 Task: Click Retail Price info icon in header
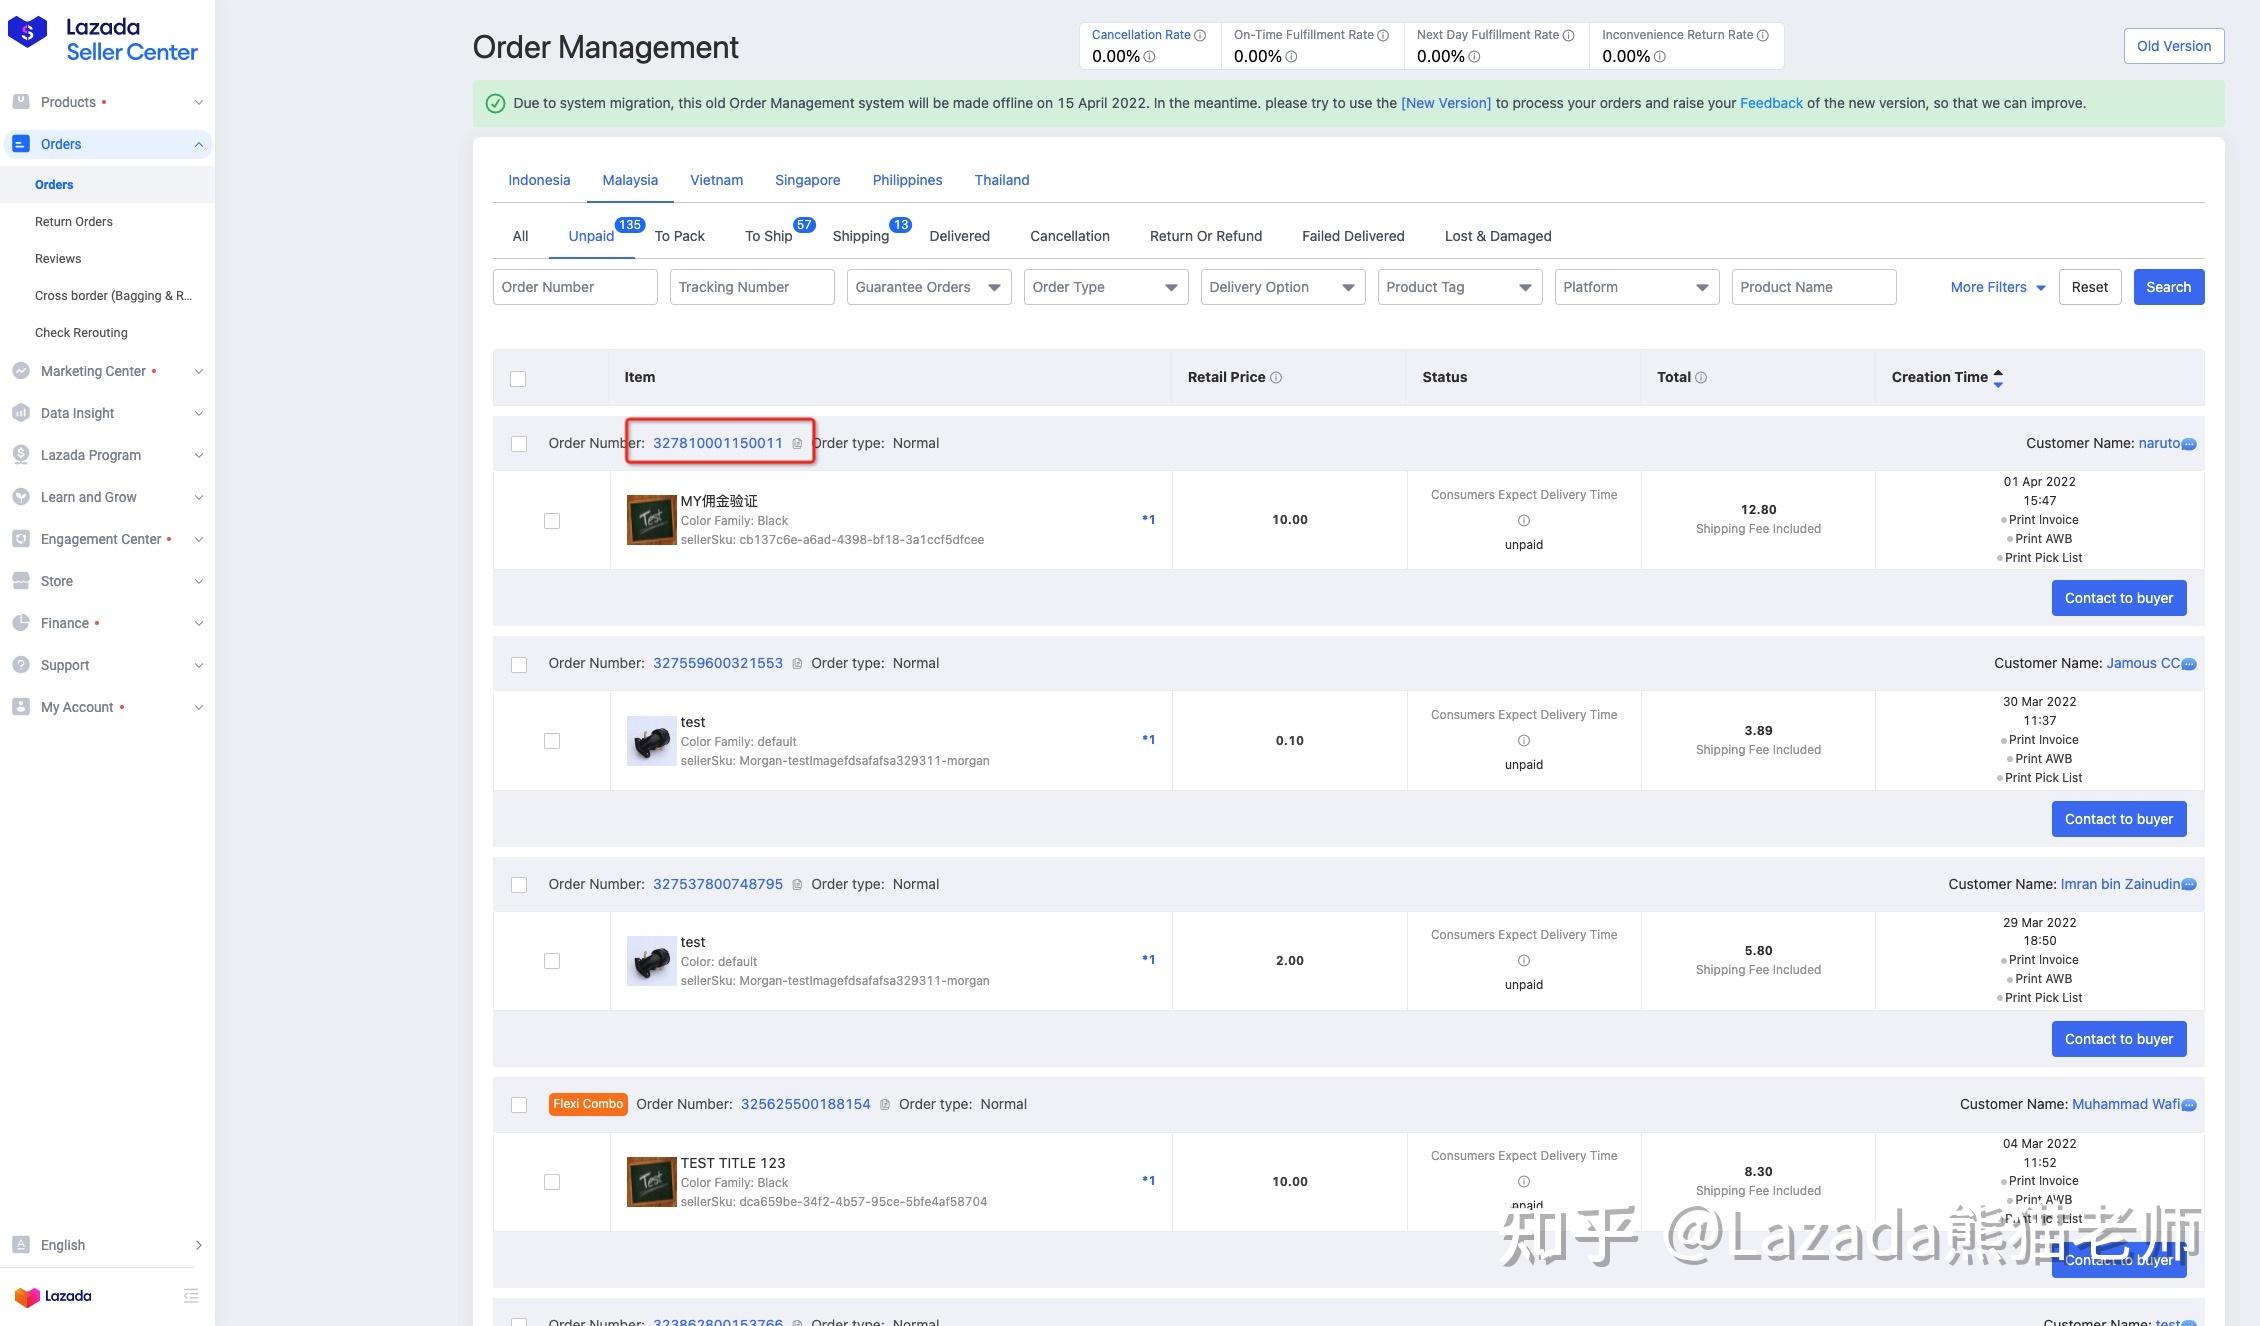click(1276, 378)
